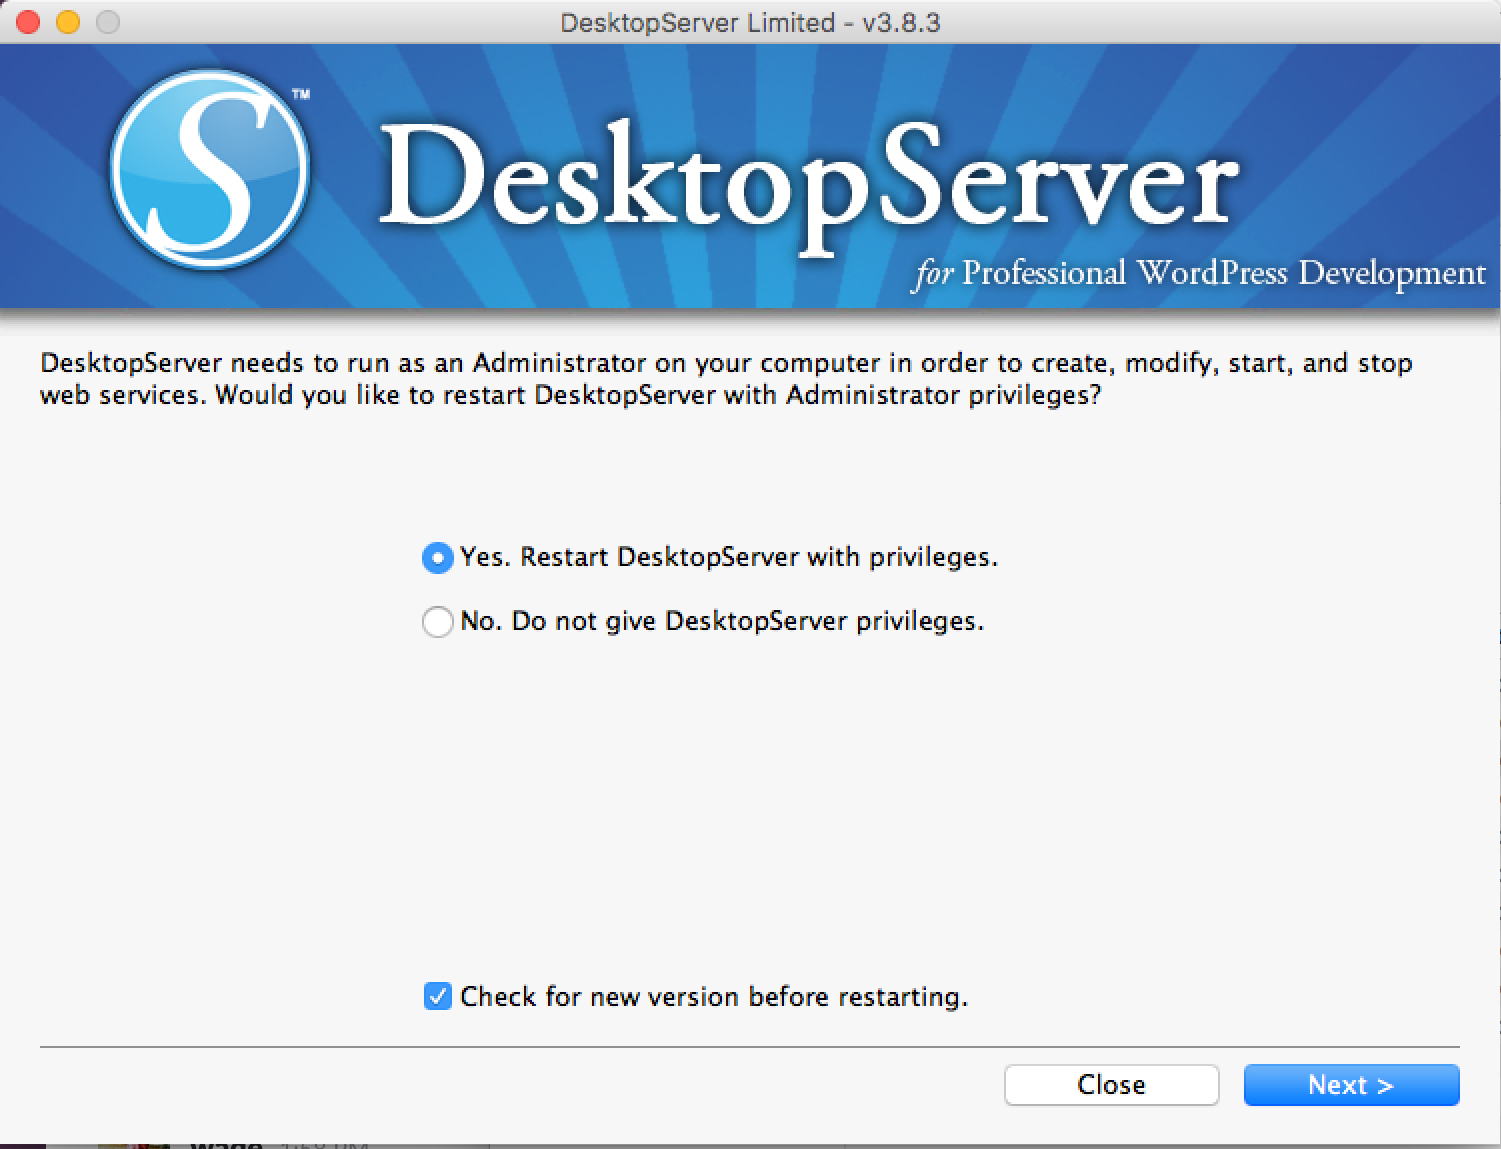This screenshot has height=1149, width=1501.
Task: Click the Next button
Action: [x=1350, y=1085]
